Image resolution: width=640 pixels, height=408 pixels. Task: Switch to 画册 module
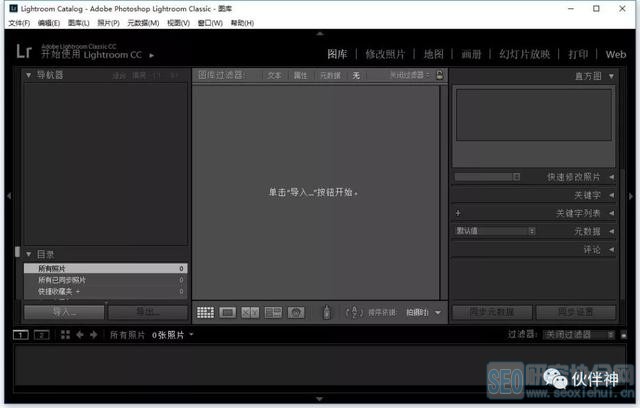point(471,54)
